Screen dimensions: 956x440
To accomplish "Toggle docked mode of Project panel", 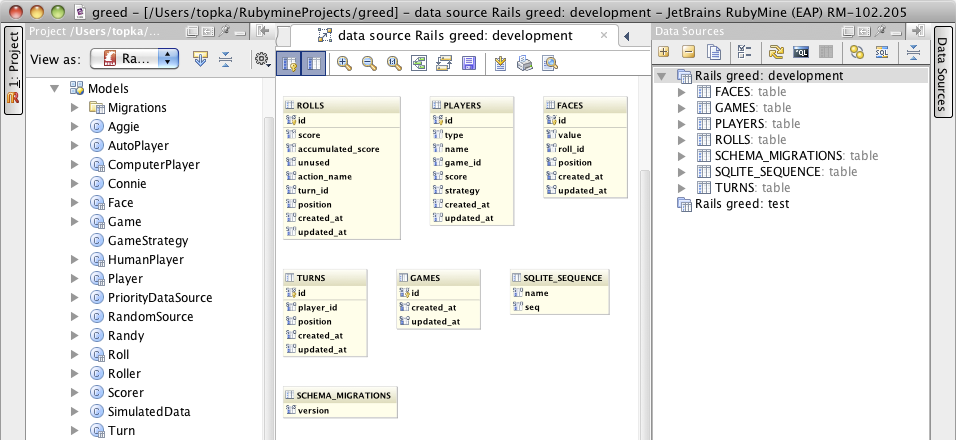I will tap(208, 32).
